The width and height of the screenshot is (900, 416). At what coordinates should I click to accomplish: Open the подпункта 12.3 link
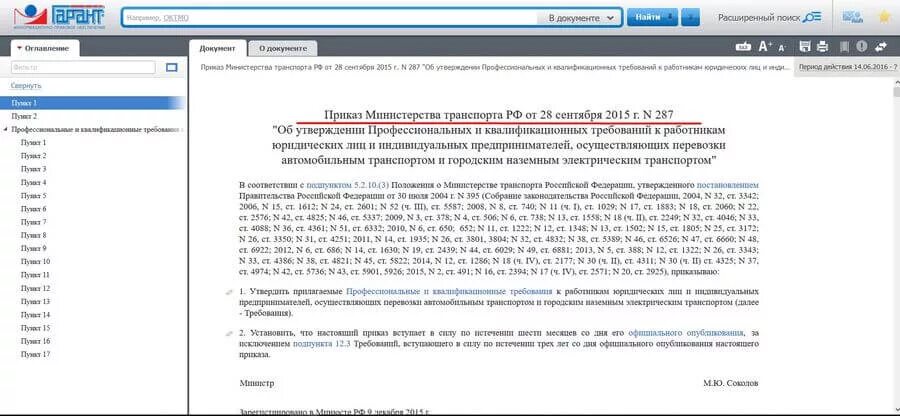pyautogui.click(x=321, y=344)
